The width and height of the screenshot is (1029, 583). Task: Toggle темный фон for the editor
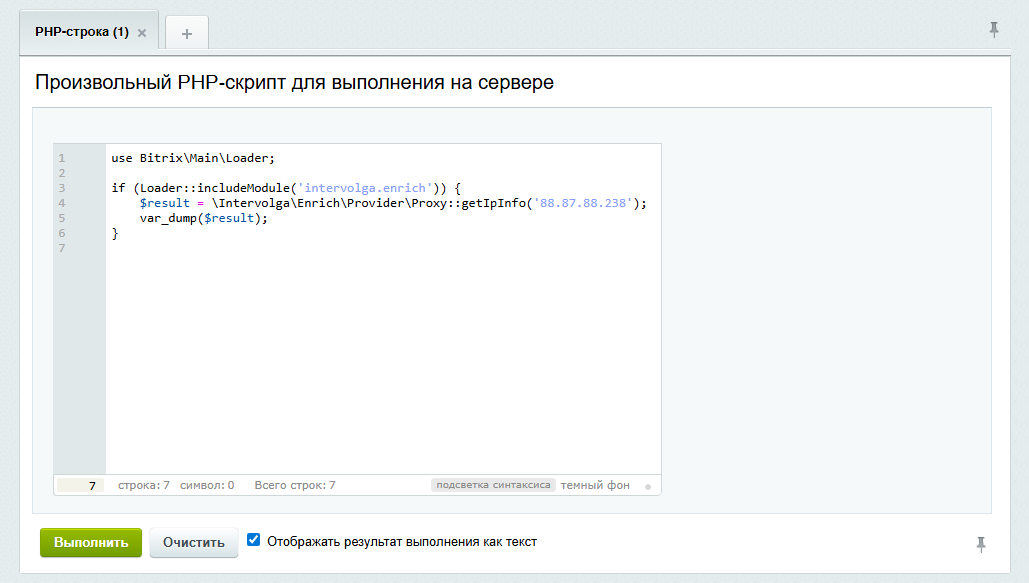(595, 484)
